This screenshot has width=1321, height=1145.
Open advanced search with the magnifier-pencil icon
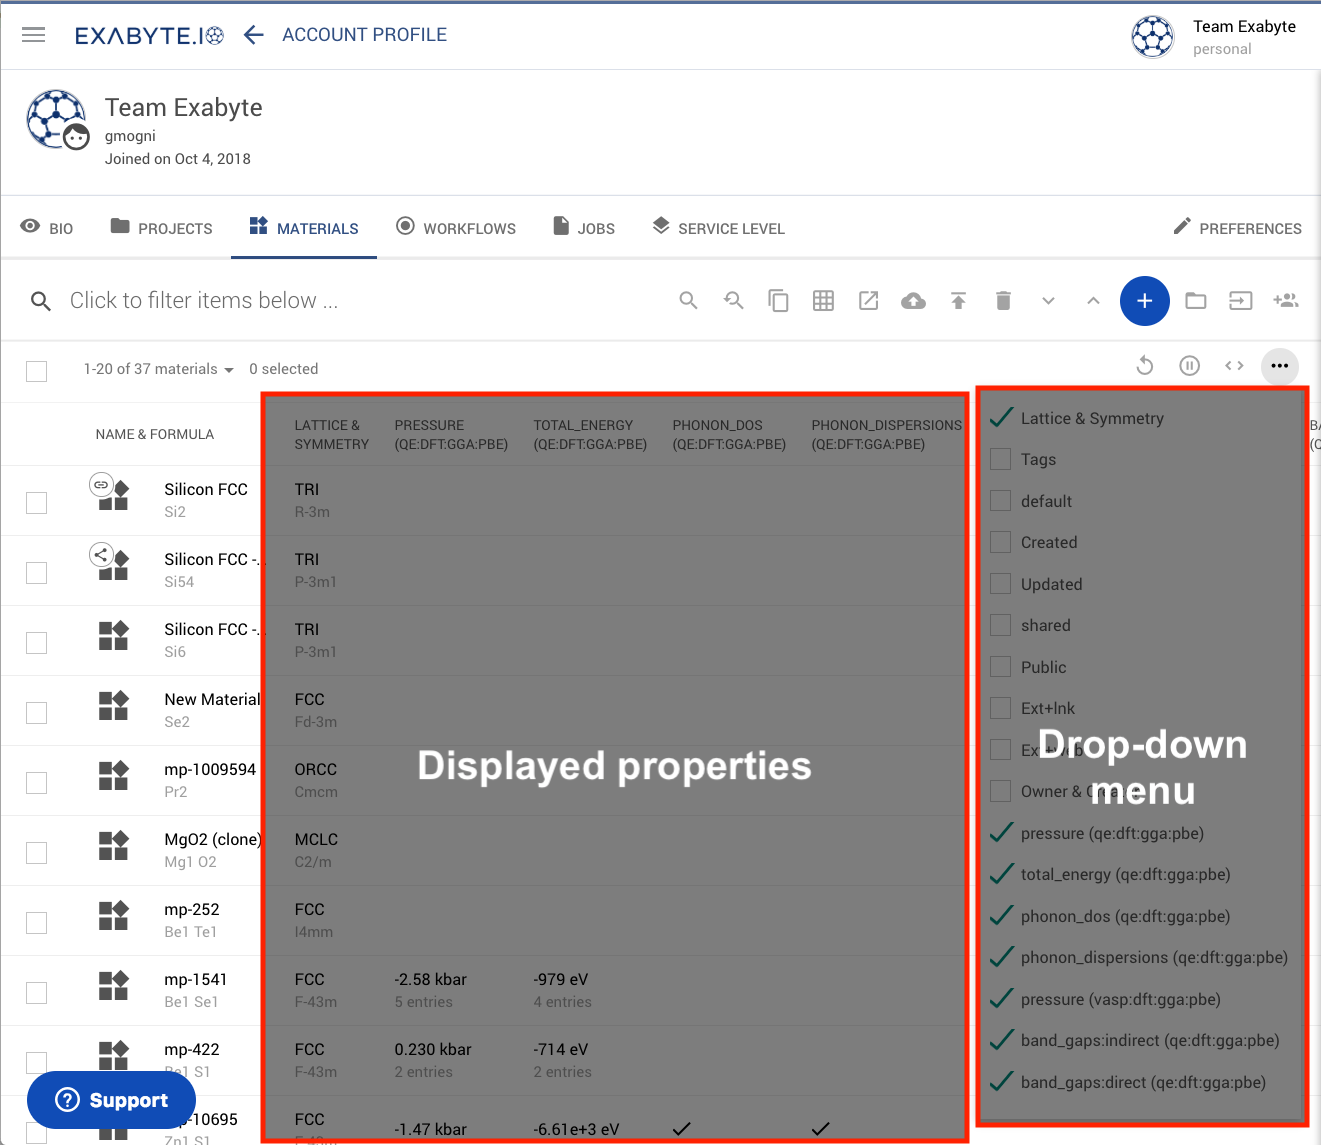(x=733, y=300)
